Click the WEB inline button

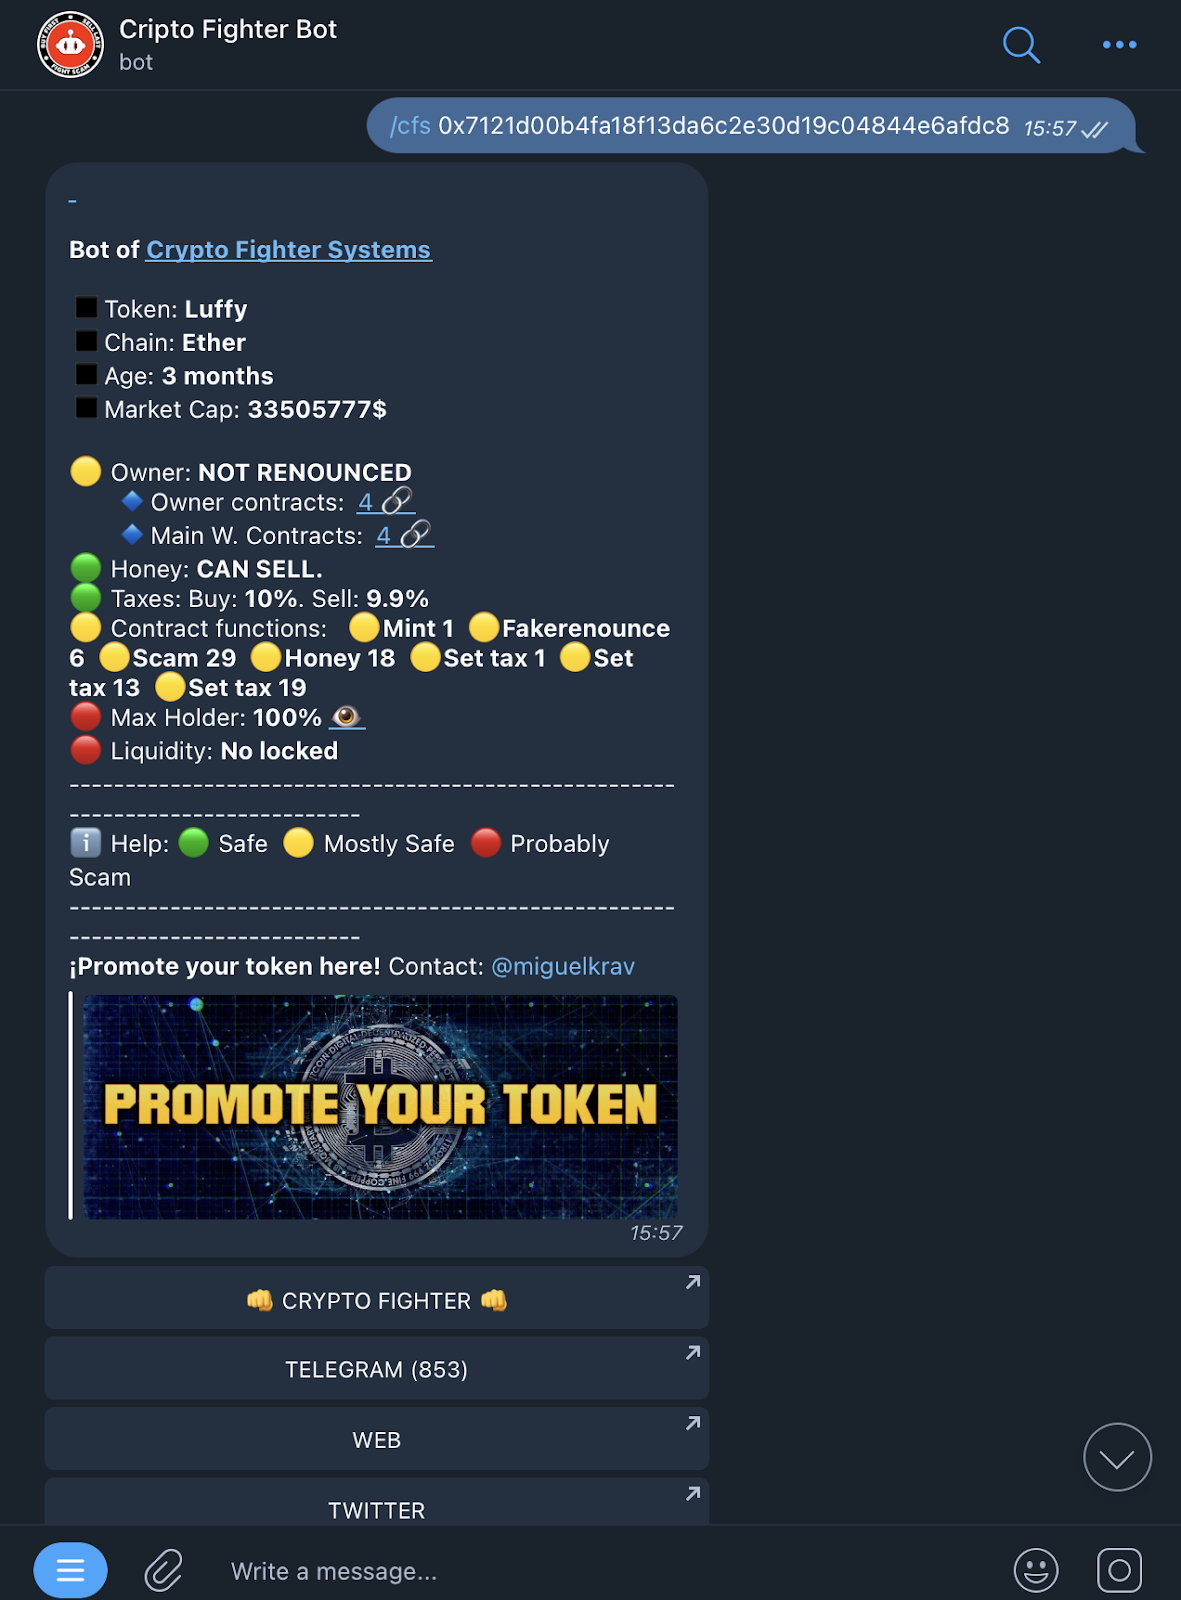(377, 1439)
